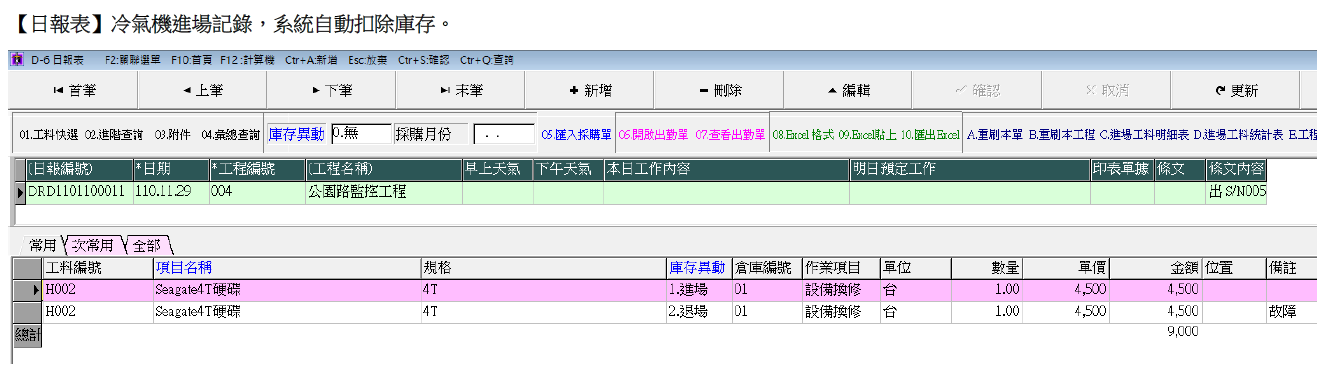Click the 採購月份 date input field
This screenshot has width=1317, height=369.
505,134
